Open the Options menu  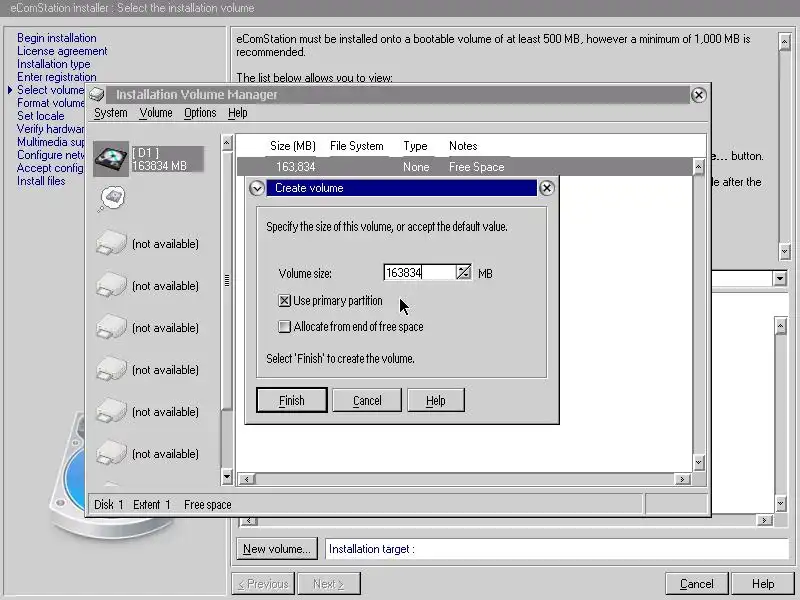[x=200, y=113]
